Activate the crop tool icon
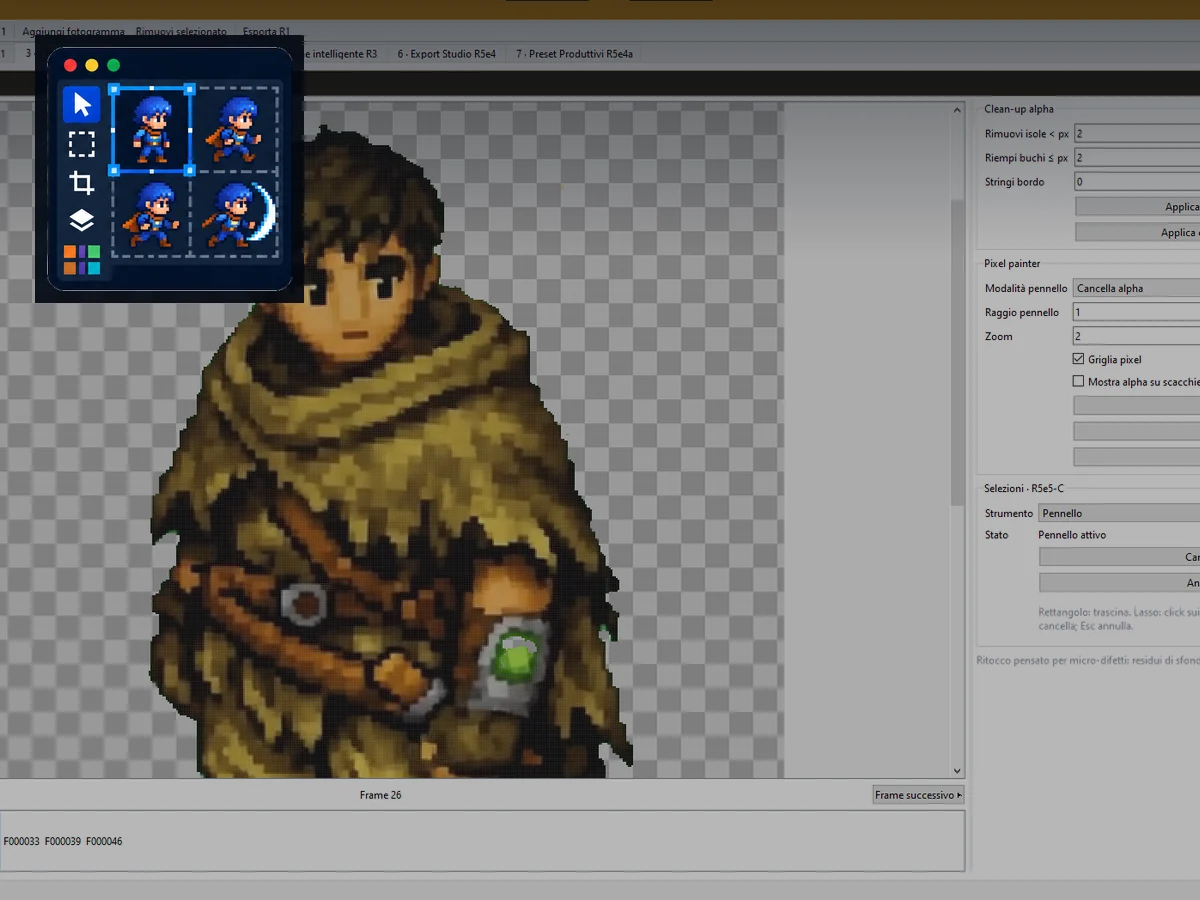The width and height of the screenshot is (1200, 900). [x=82, y=183]
